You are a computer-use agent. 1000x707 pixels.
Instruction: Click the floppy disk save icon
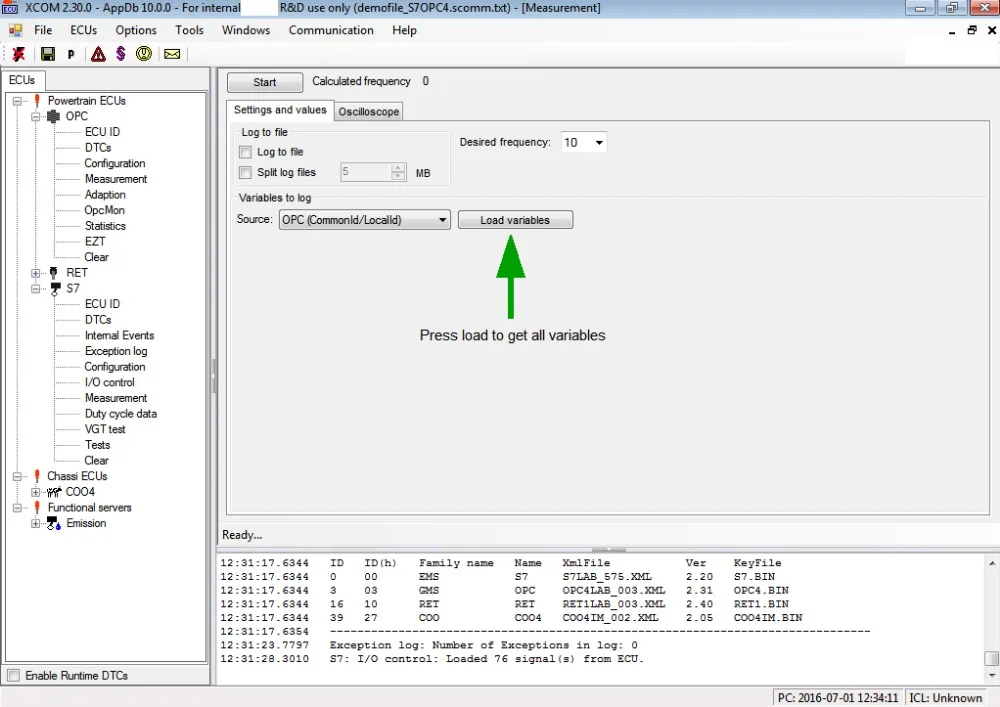coord(48,54)
